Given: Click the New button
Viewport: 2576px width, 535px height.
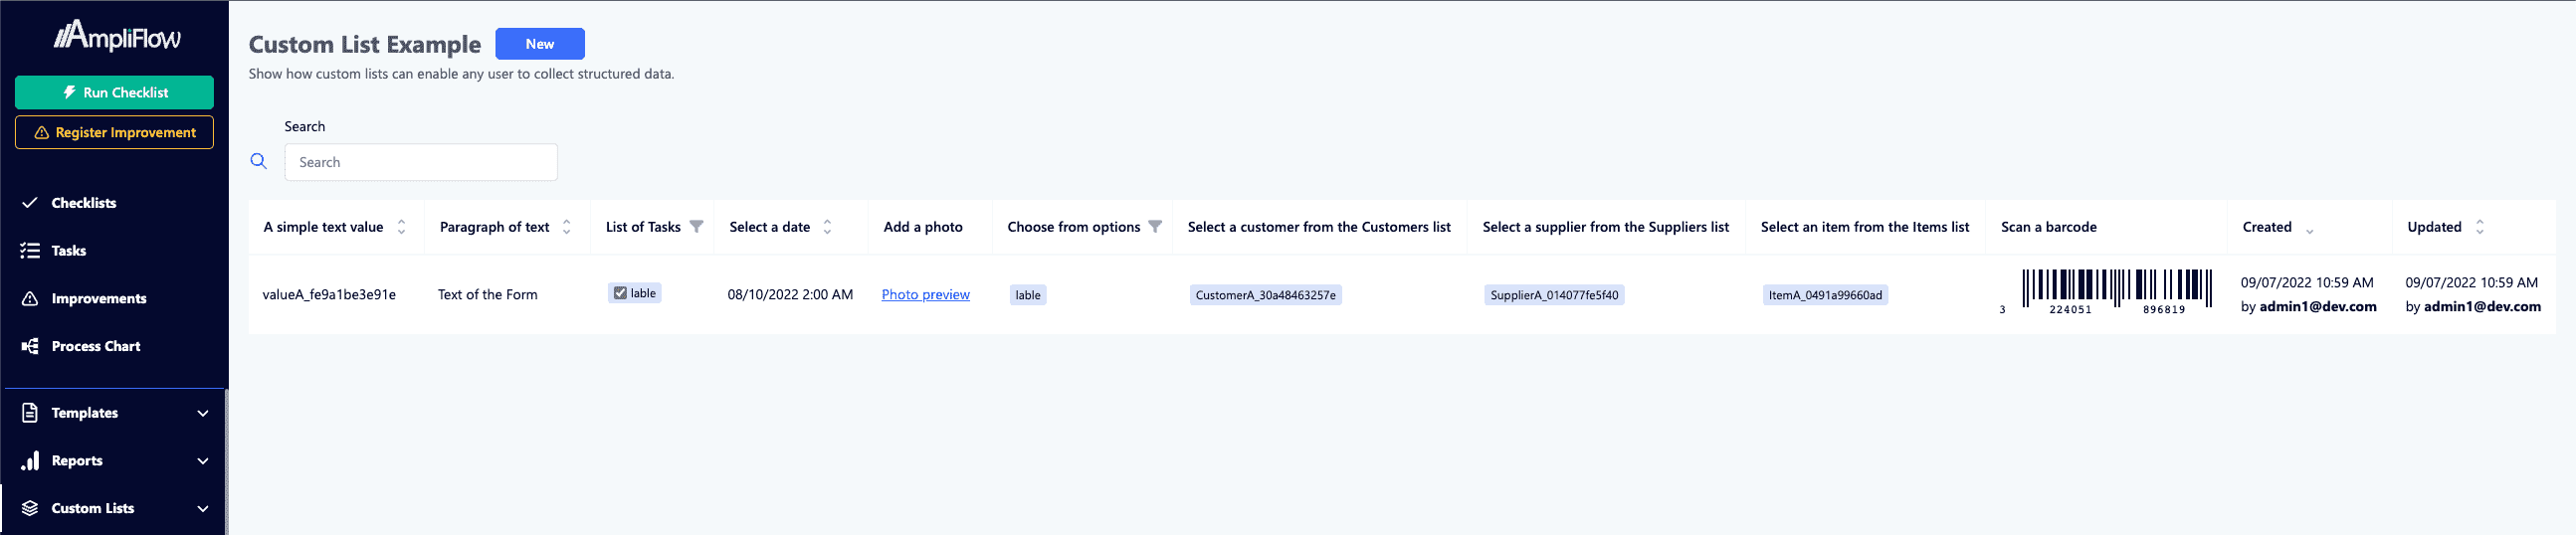Looking at the screenshot, I should (x=539, y=44).
